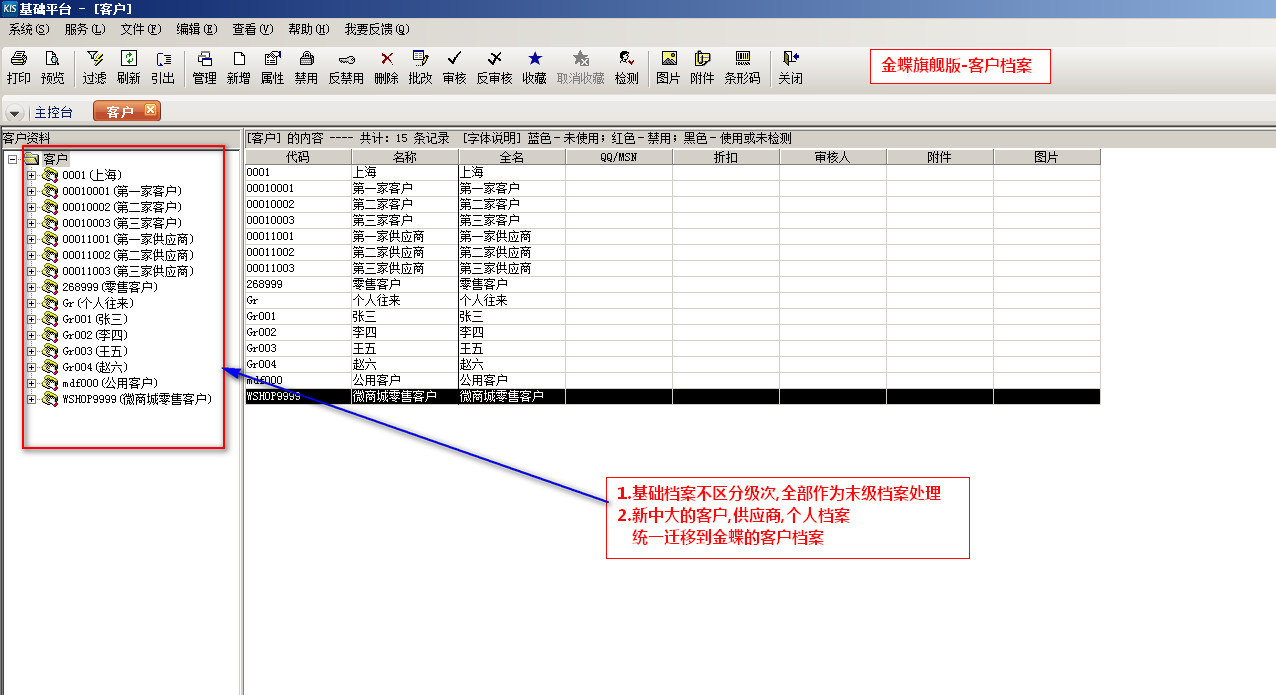The height and width of the screenshot is (695, 1276).
Task: Switch to the 主控台 tab
Action: [53, 113]
